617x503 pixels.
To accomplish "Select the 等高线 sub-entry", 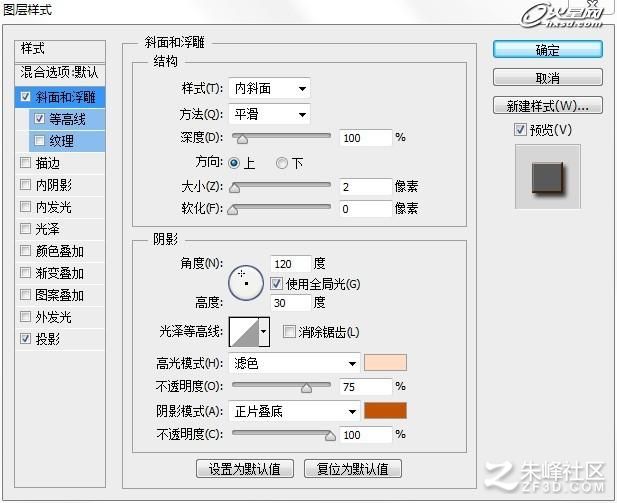I will 67,119.
